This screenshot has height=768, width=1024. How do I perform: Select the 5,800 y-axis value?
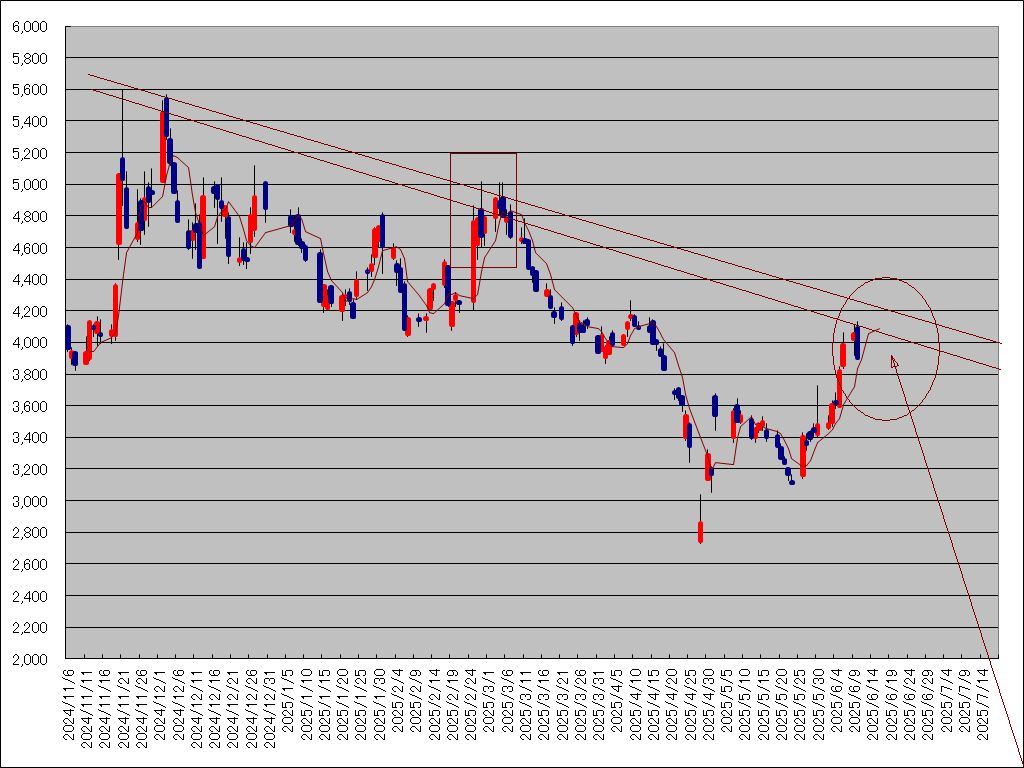[30, 58]
